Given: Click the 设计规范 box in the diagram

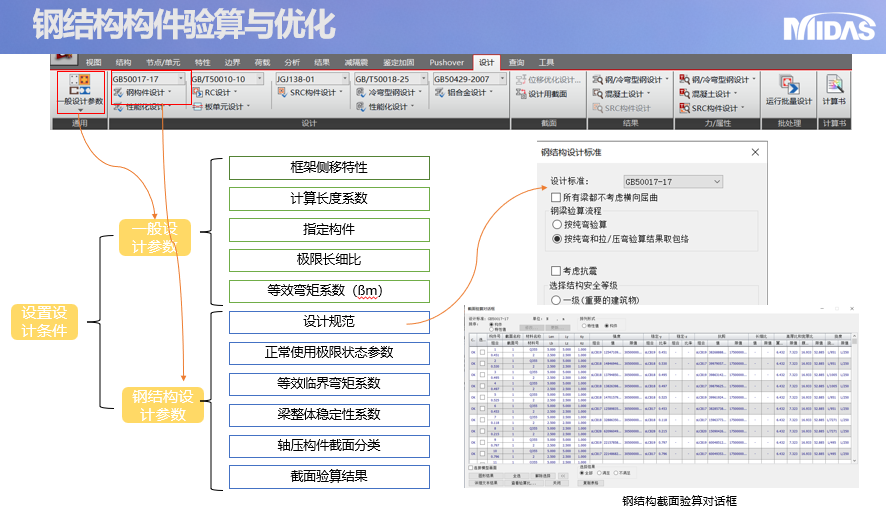Looking at the screenshot, I should point(329,322).
